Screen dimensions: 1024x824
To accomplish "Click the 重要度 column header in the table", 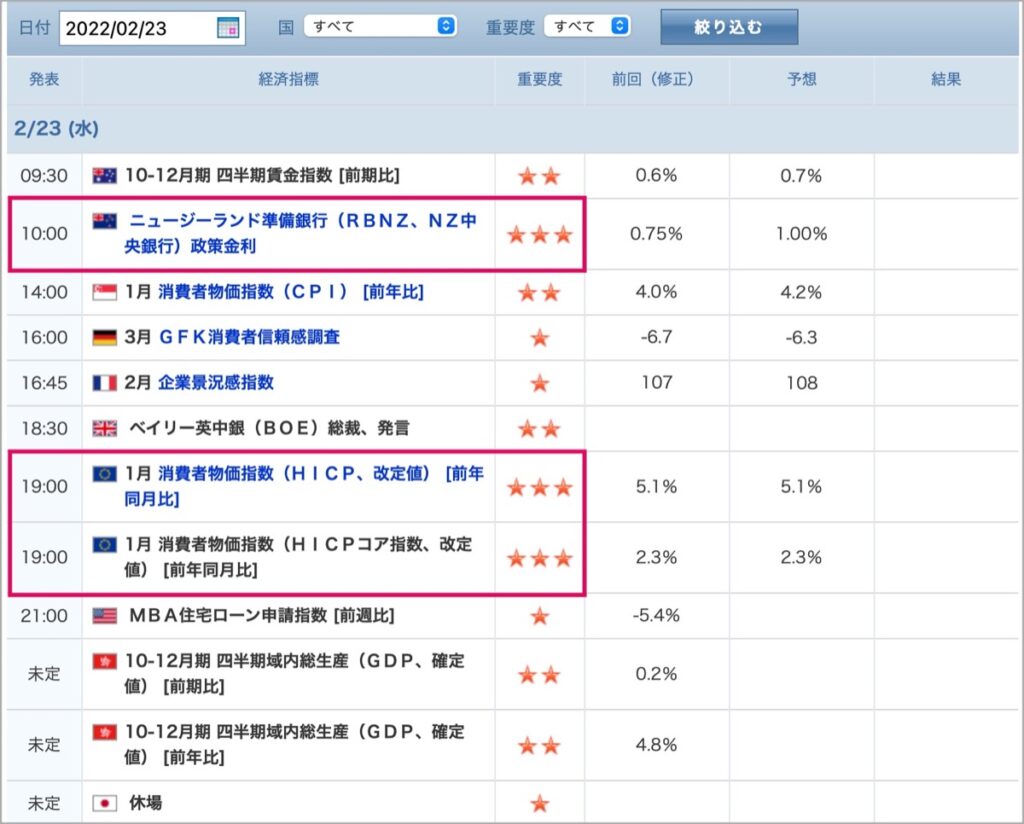I will (539, 80).
